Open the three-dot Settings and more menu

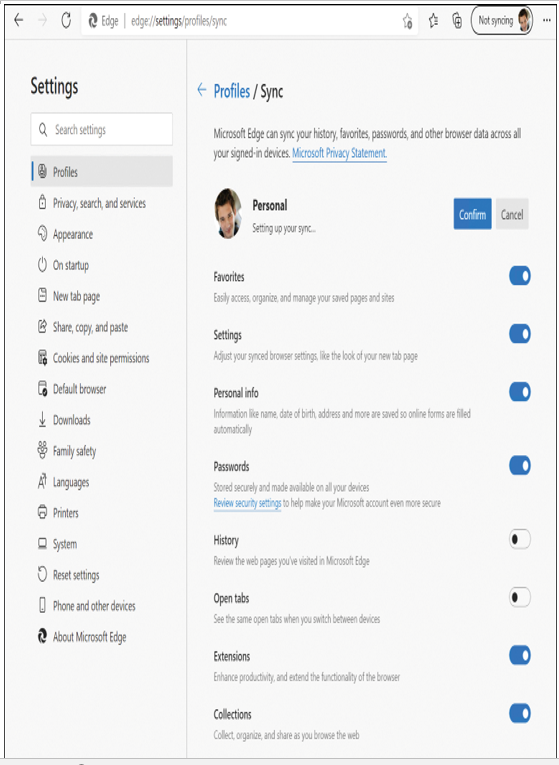(547, 20)
